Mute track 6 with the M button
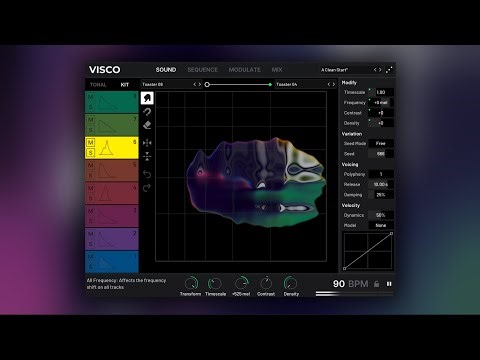 [90, 143]
